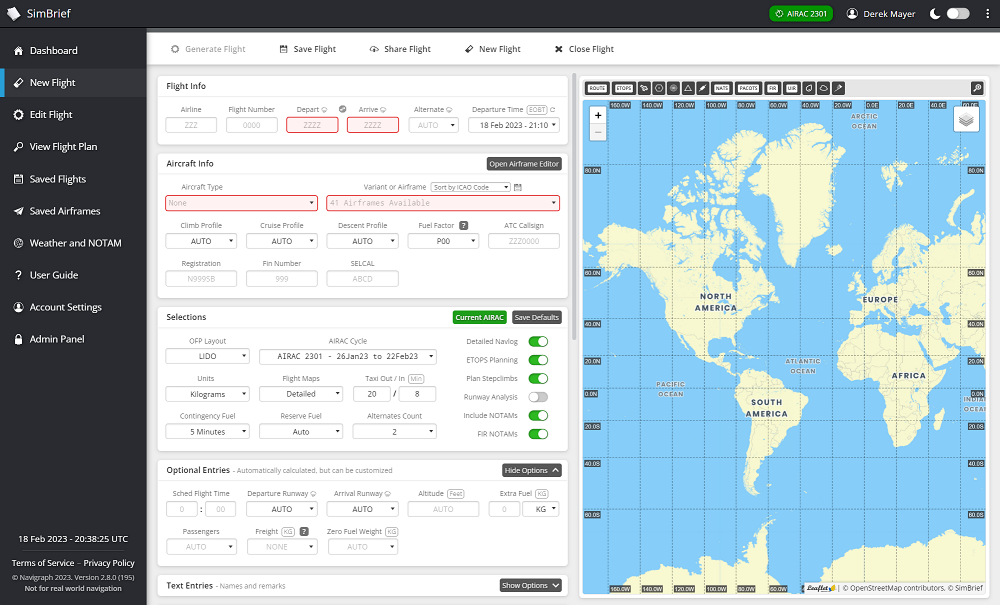
Task: Click the magnifier icon at map toolbar right
Action: [977, 89]
